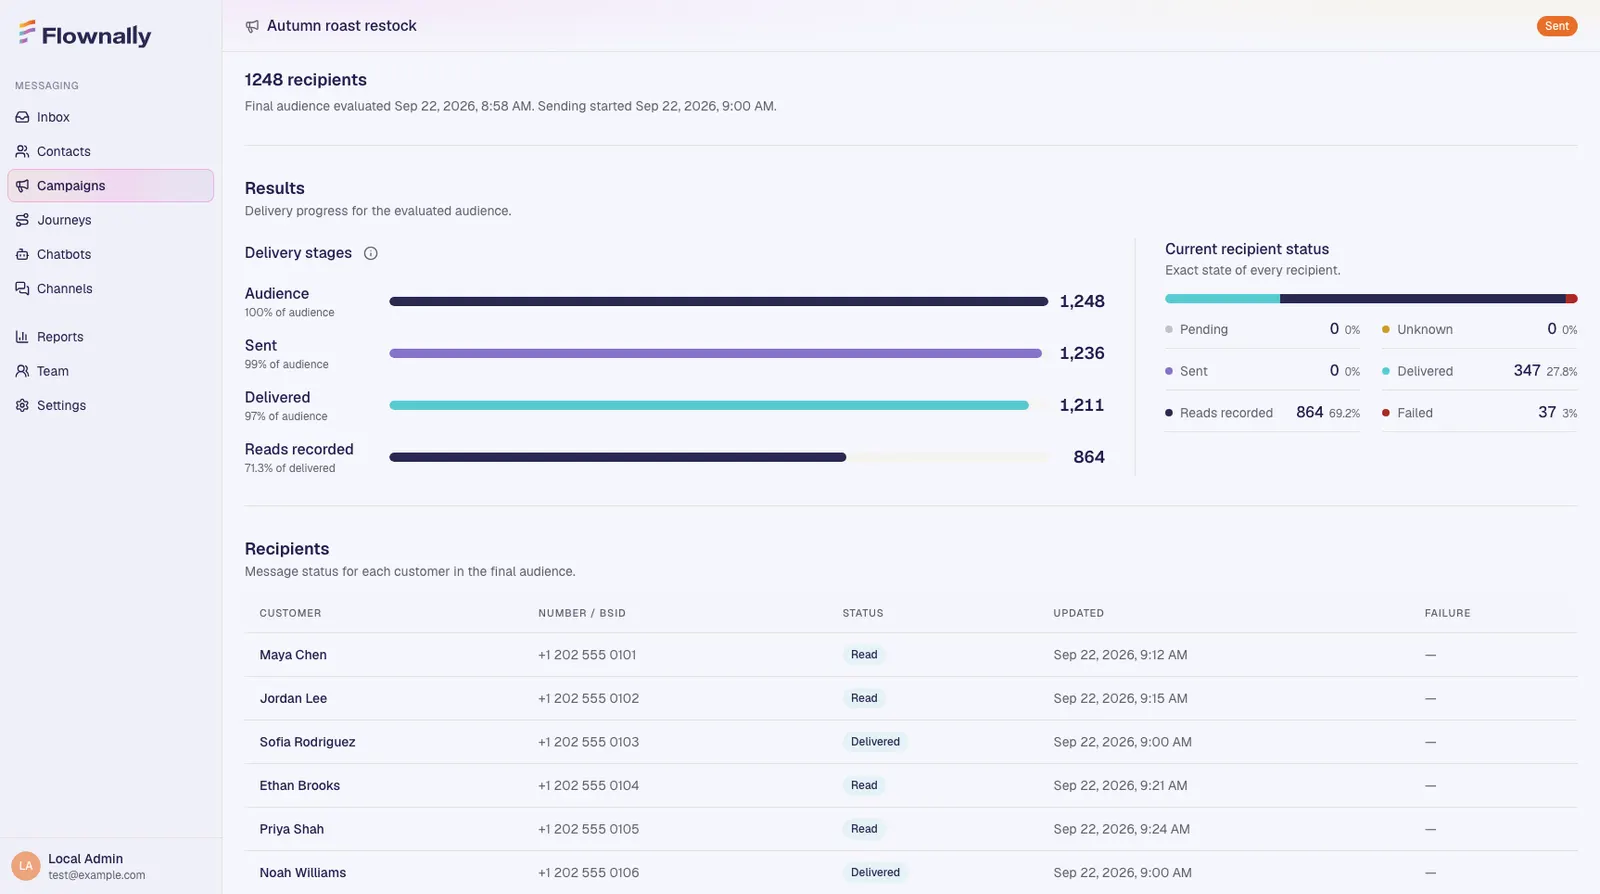Click the Journeys flow icon
Screen dimensions: 1600x894
tap(22, 220)
